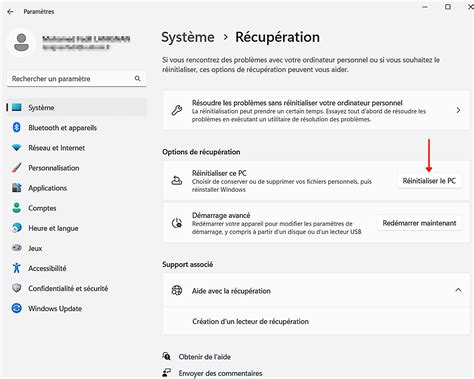Click the Rechercher un paramètre field
The height and width of the screenshot is (379, 474).
pyautogui.click(x=76, y=79)
